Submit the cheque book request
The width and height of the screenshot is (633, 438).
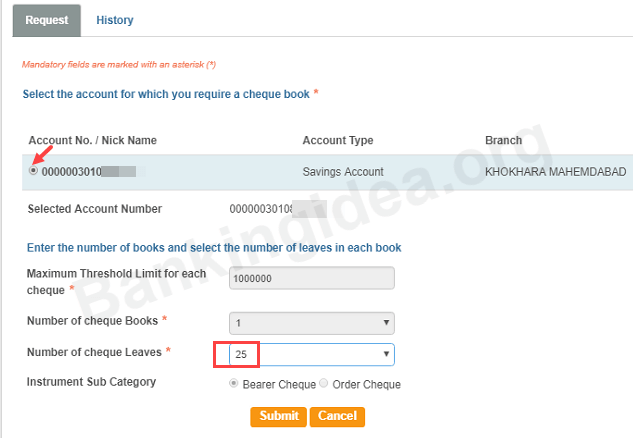click(x=279, y=416)
